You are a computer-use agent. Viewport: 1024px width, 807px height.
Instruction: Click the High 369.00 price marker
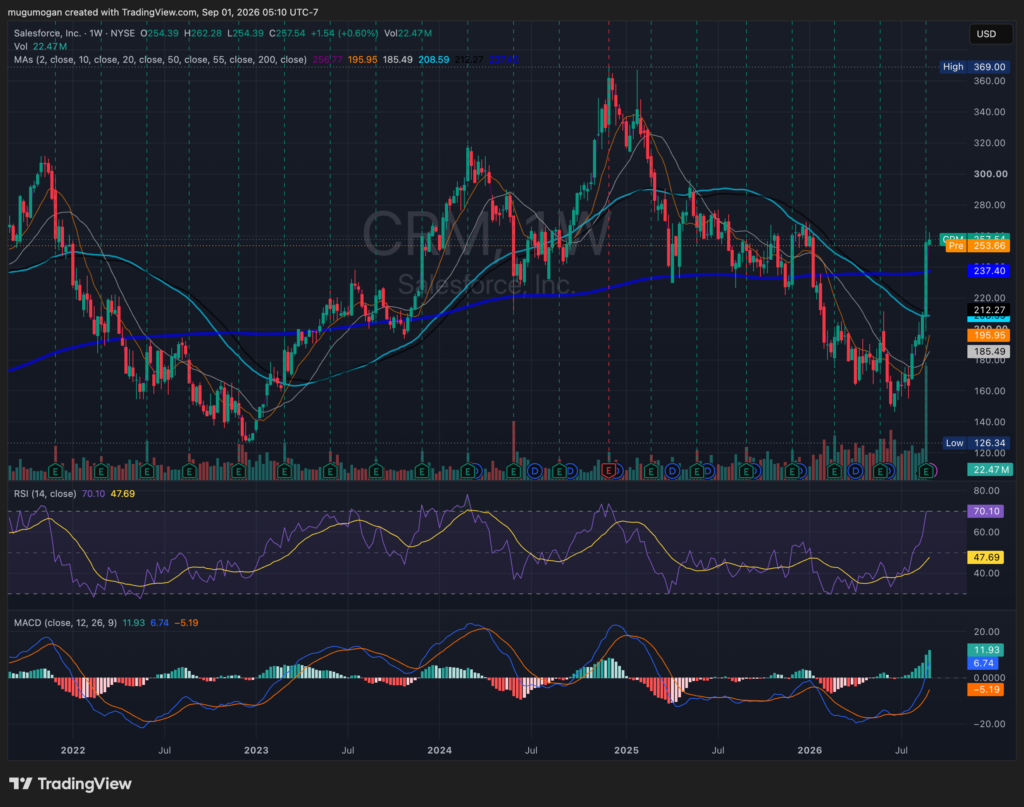point(973,67)
